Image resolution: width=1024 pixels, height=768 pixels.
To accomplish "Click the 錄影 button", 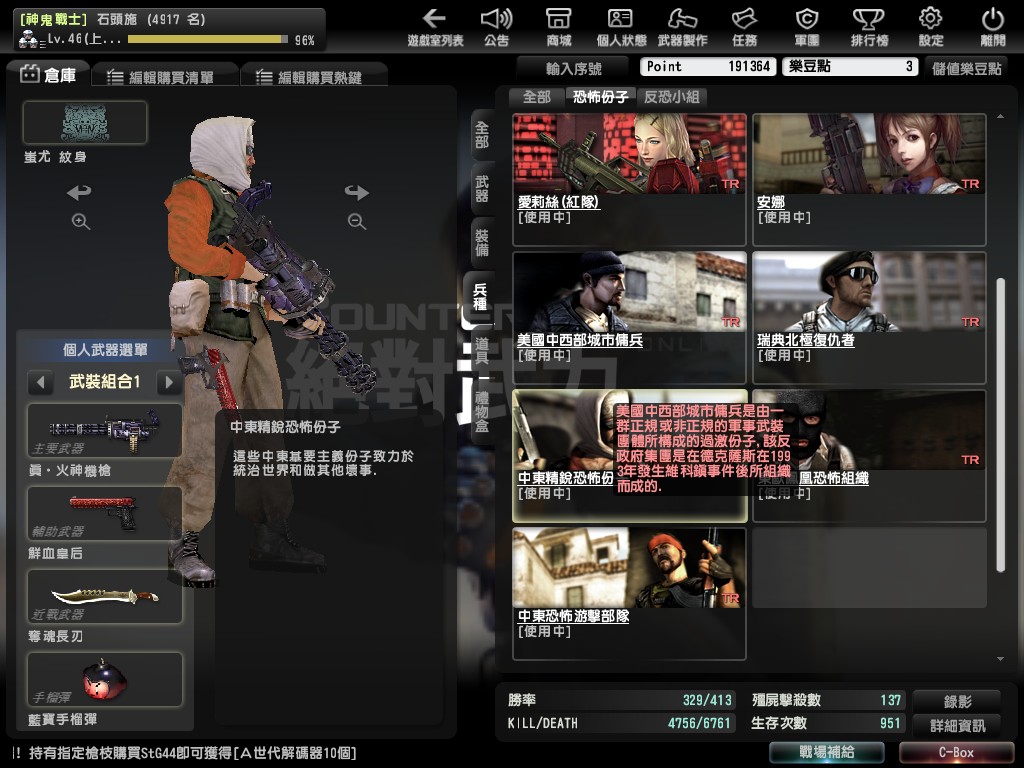I will (957, 701).
